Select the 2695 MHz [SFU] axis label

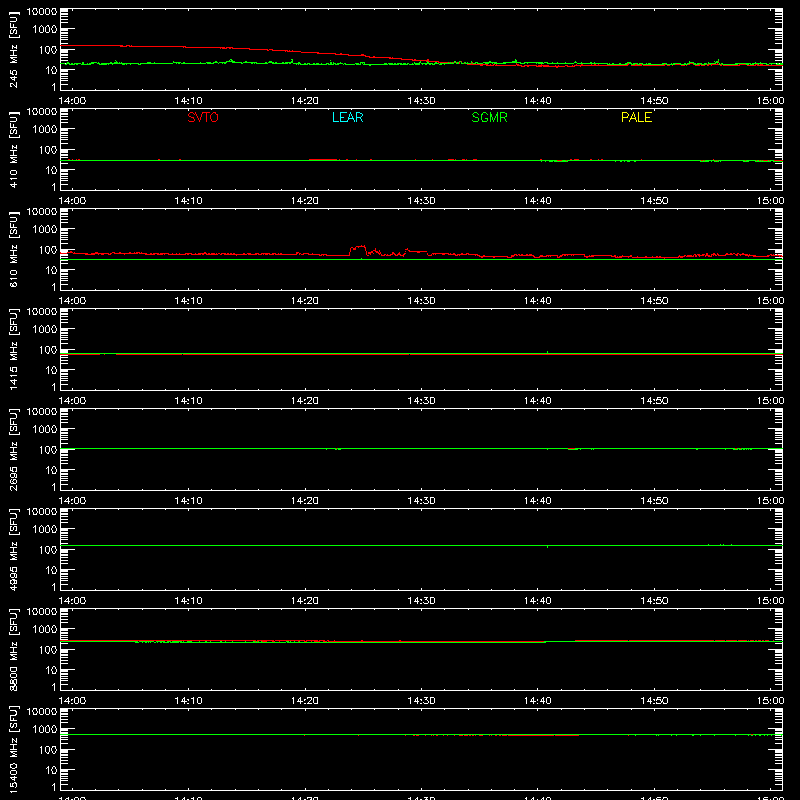pyautogui.click(x=14, y=449)
